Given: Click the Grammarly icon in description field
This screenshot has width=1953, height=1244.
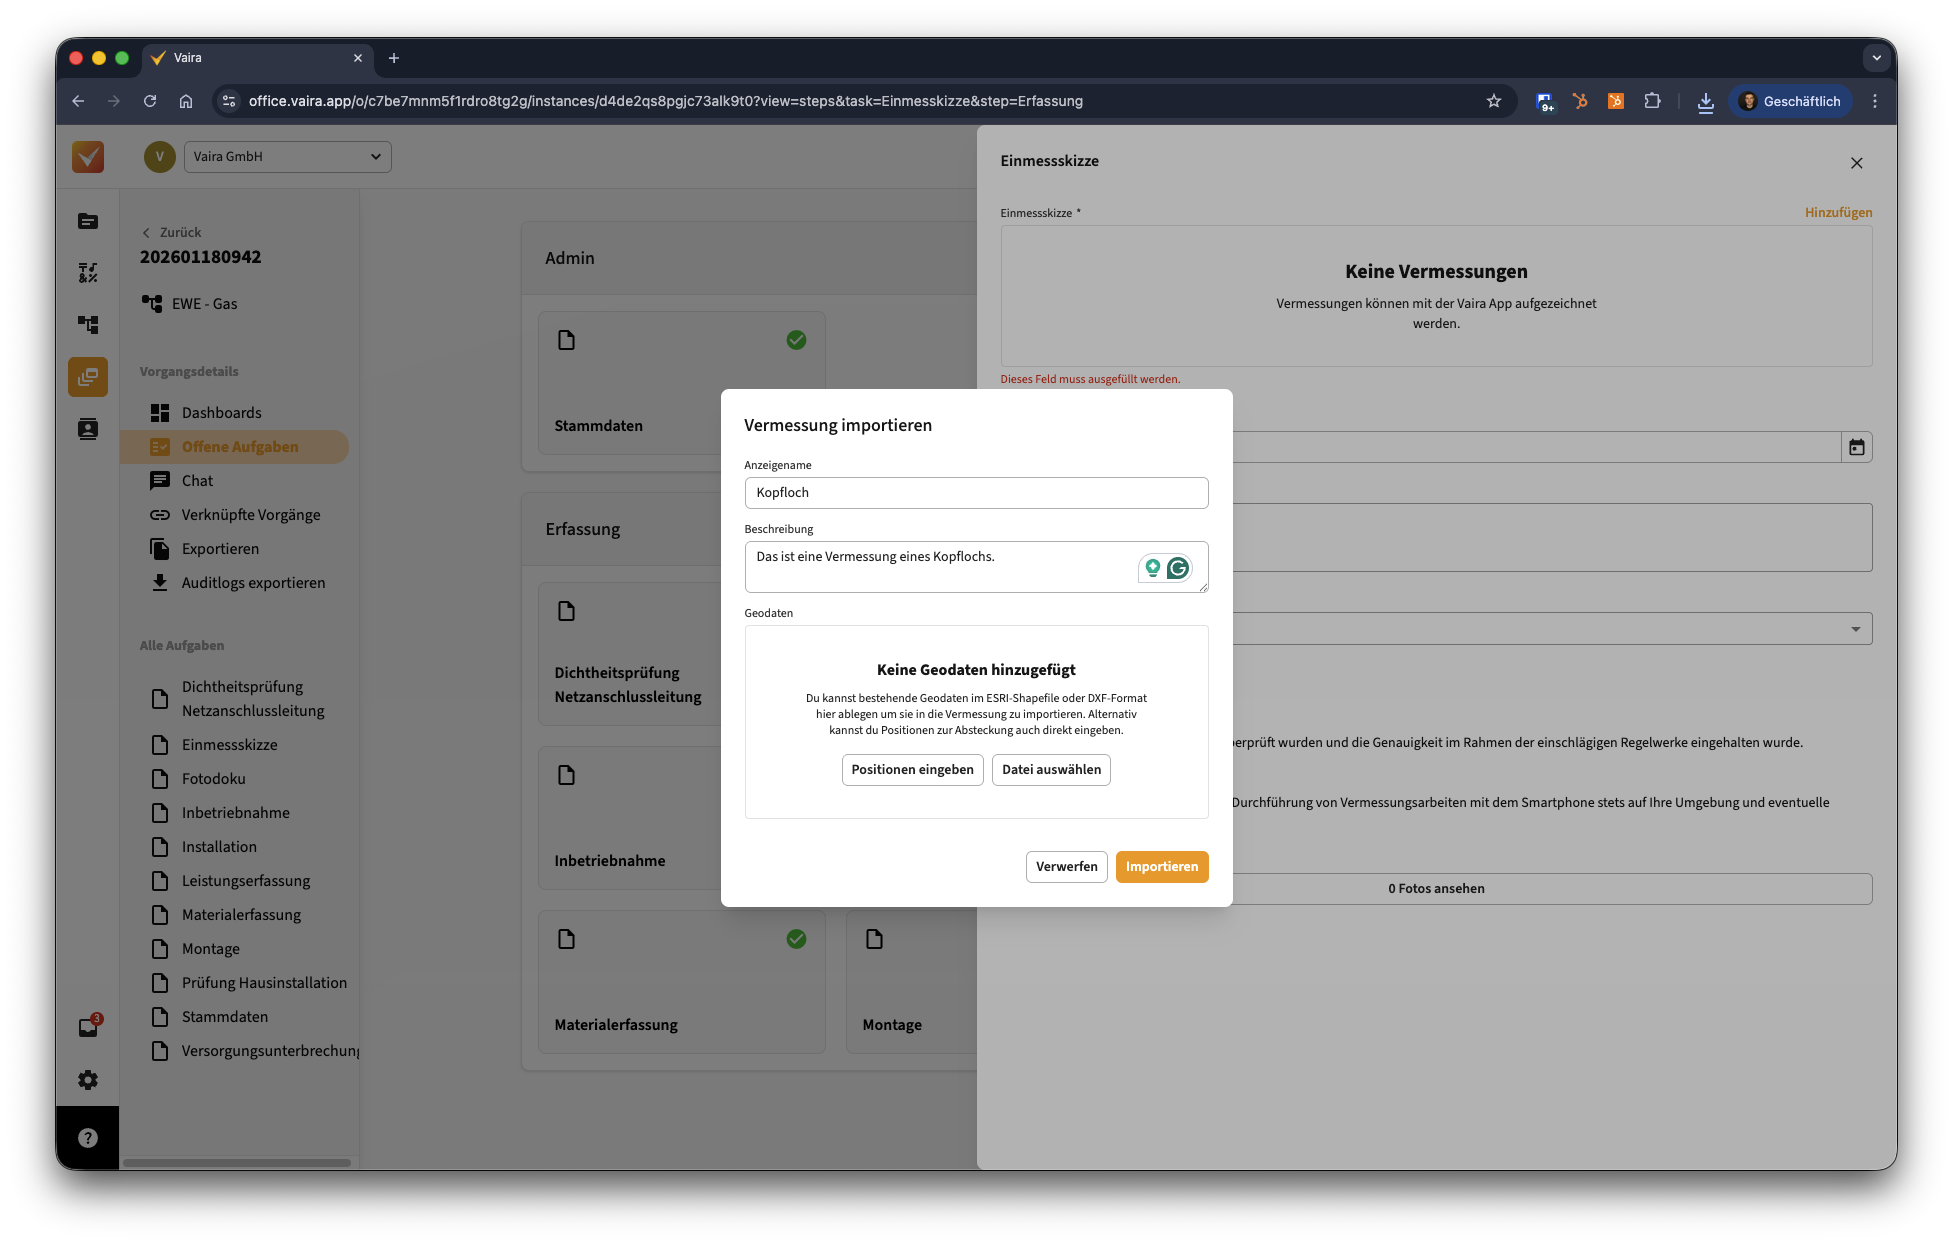Looking at the screenshot, I should (x=1178, y=568).
